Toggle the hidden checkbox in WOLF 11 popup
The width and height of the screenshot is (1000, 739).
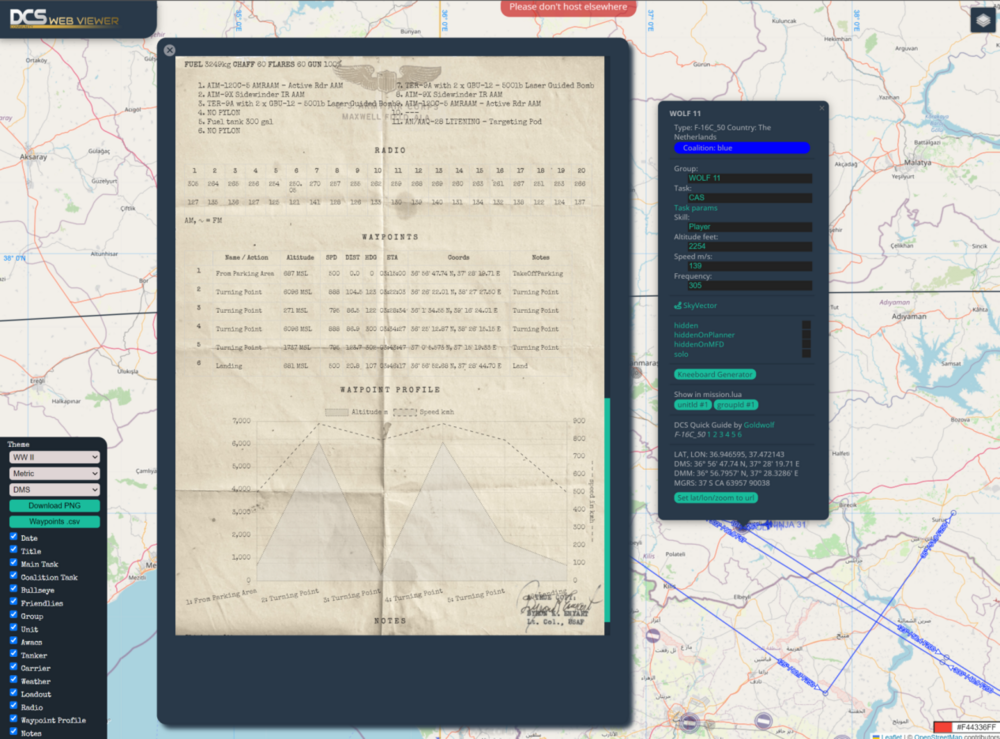click(806, 325)
